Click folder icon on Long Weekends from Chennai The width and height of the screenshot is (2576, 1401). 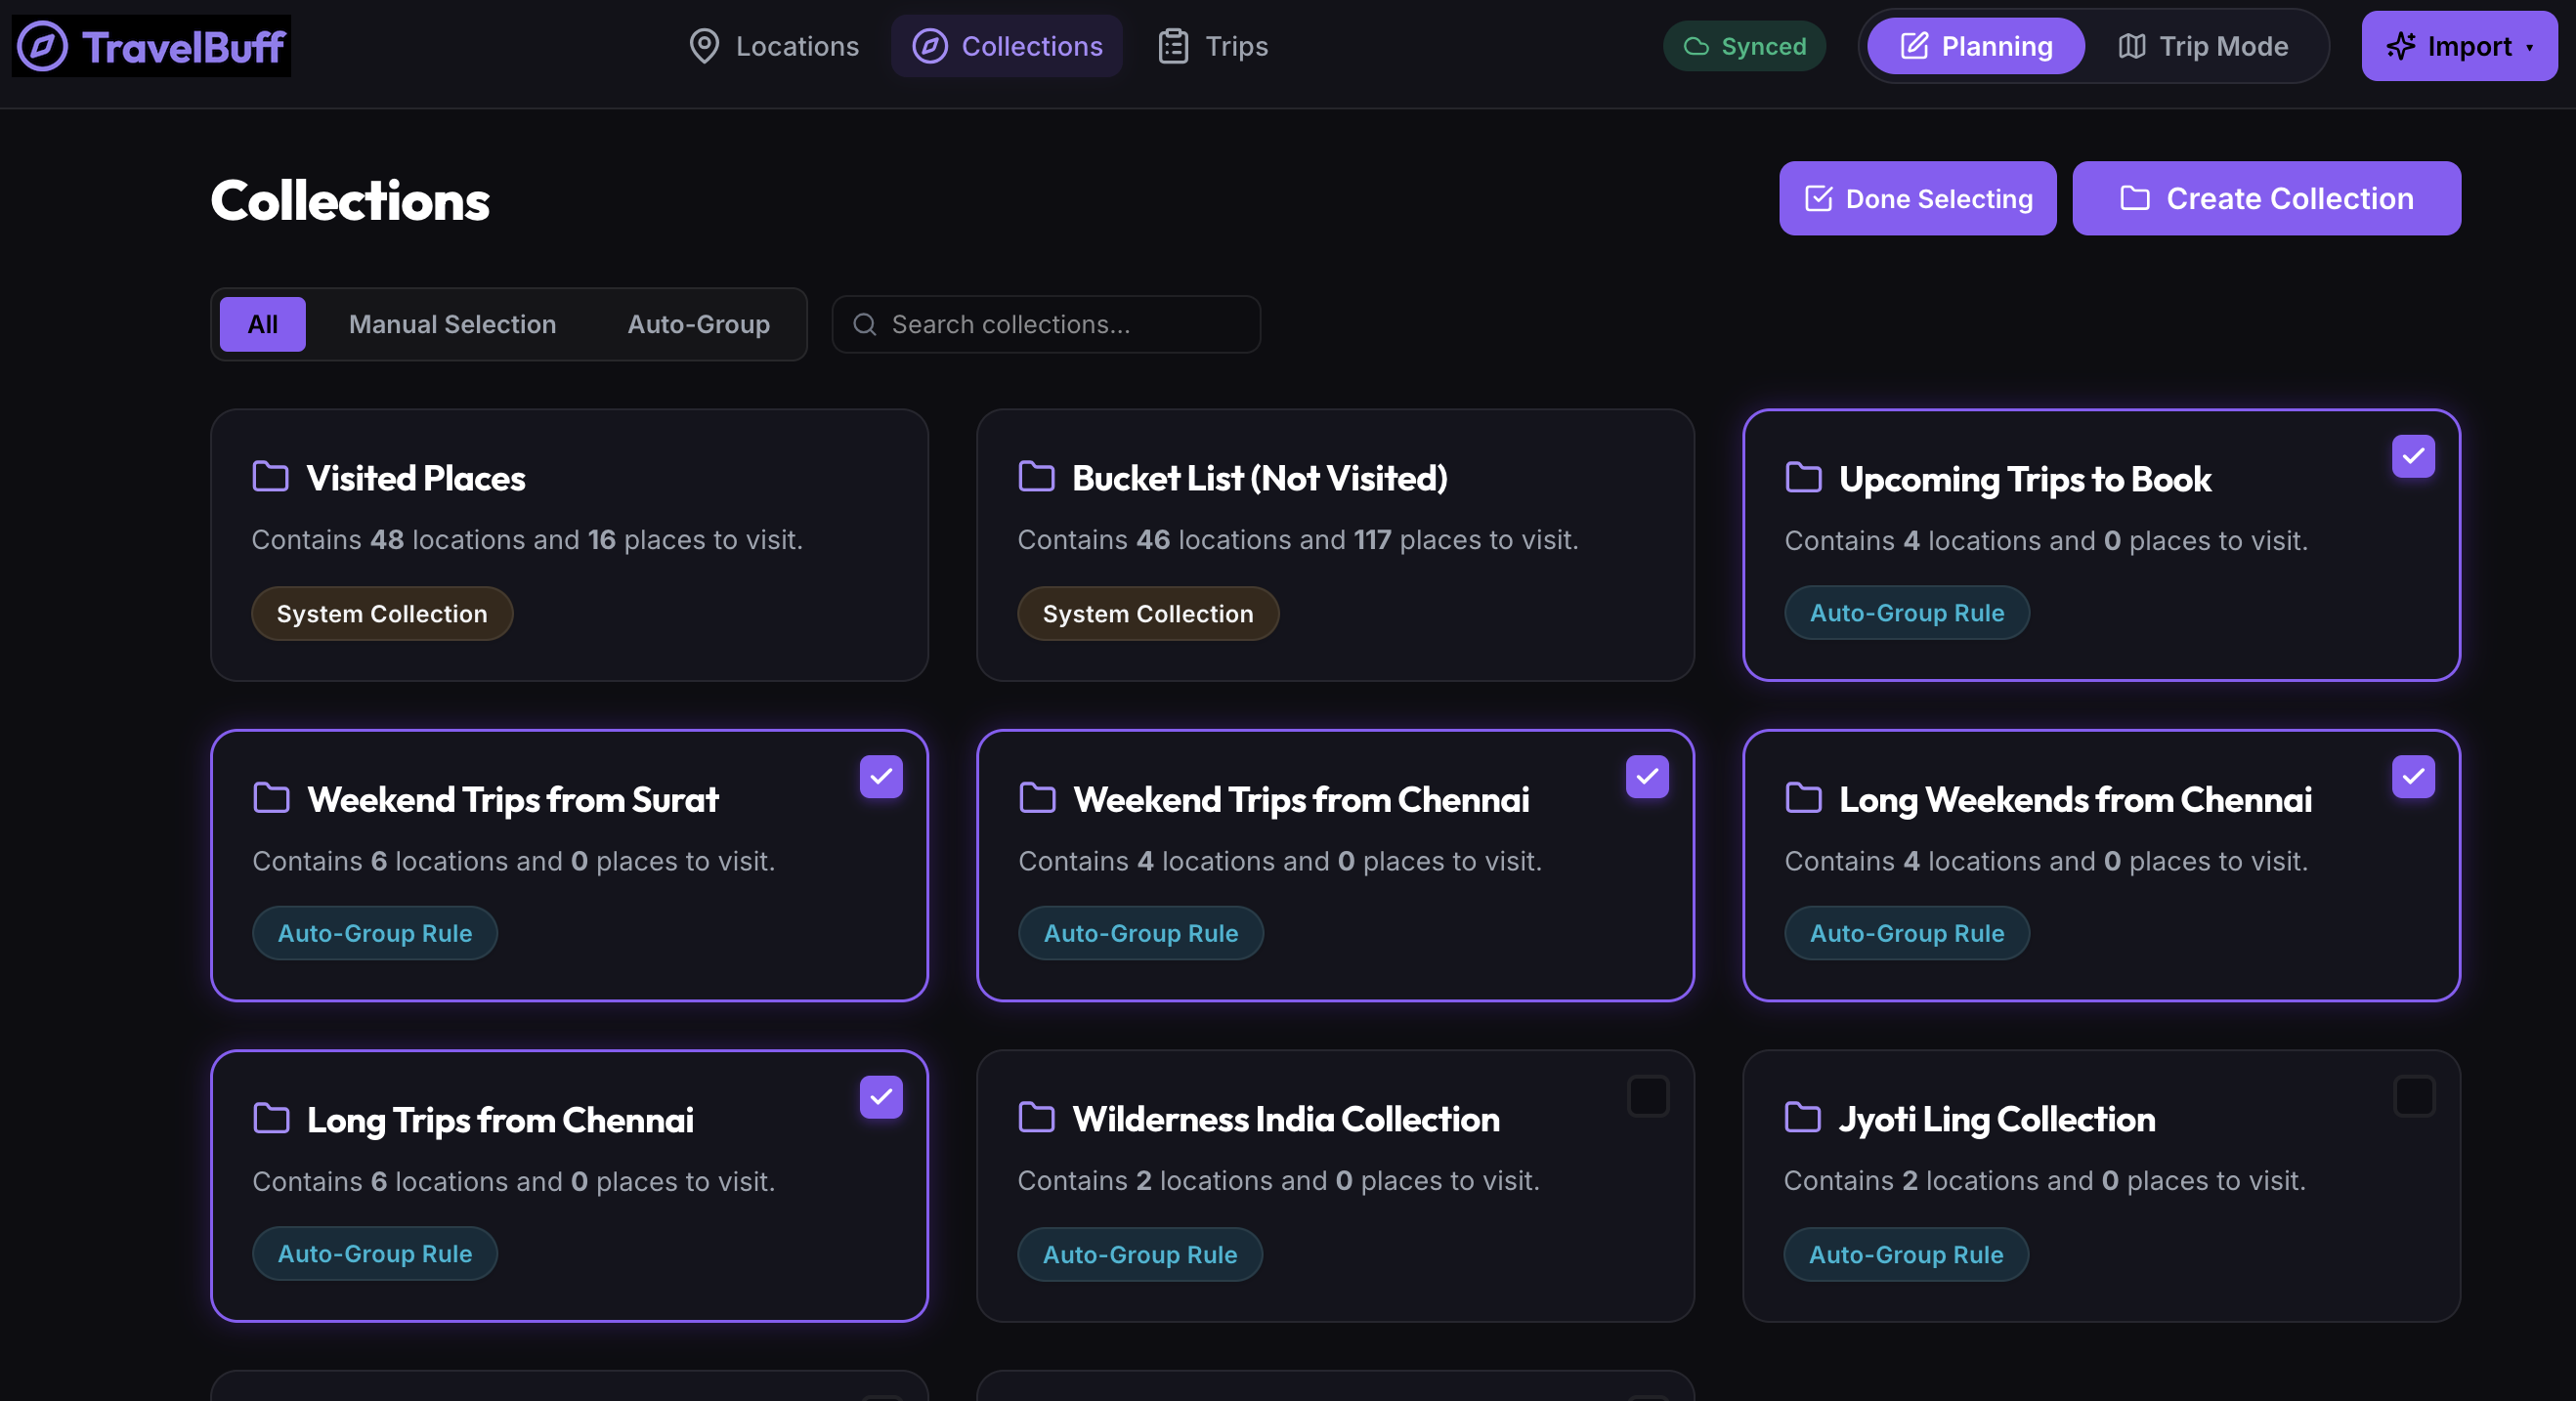pyautogui.click(x=1803, y=797)
